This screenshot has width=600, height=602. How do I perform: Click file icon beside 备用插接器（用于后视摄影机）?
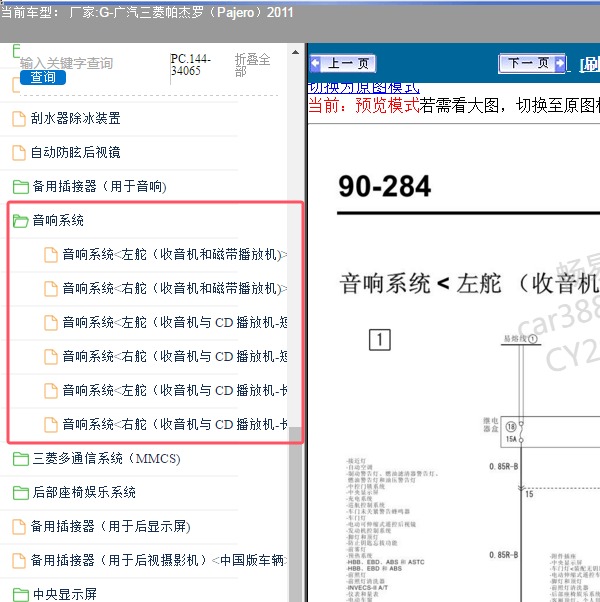point(19,561)
